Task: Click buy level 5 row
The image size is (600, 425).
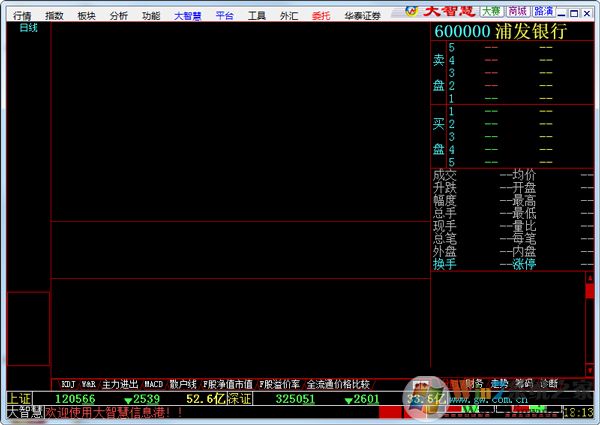Action: 520,162
